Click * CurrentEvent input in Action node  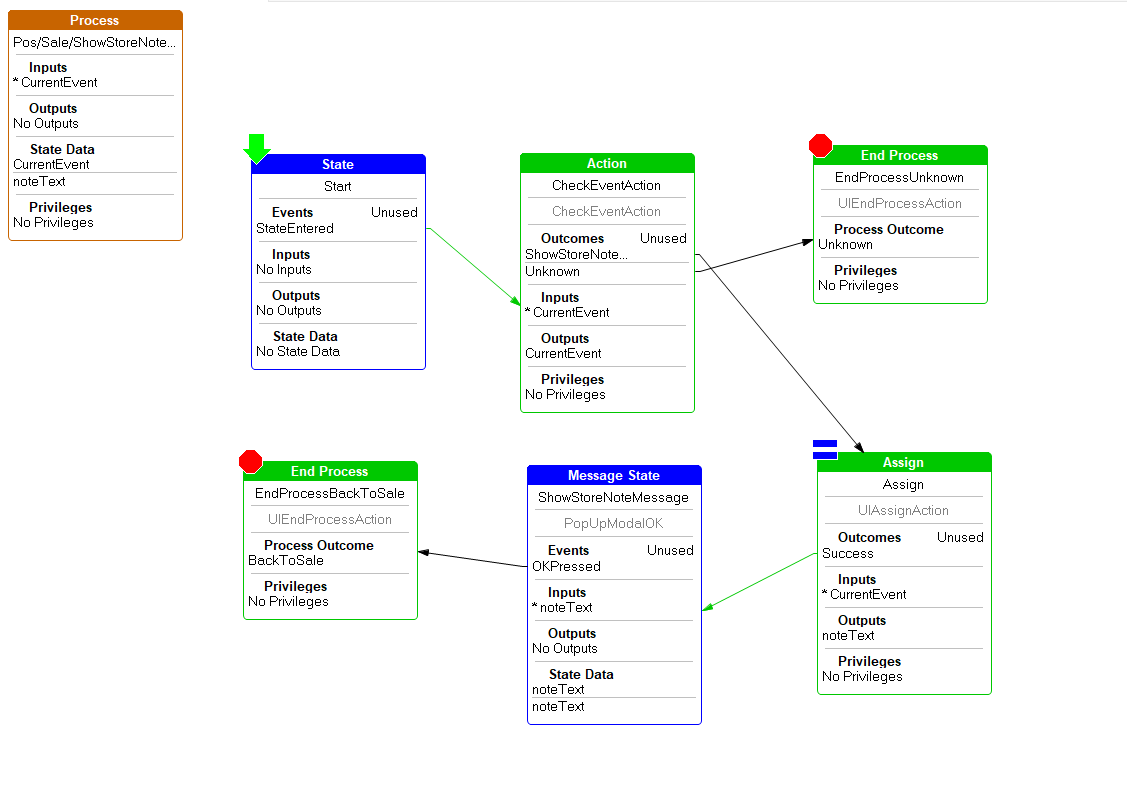[x=567, y=313]
